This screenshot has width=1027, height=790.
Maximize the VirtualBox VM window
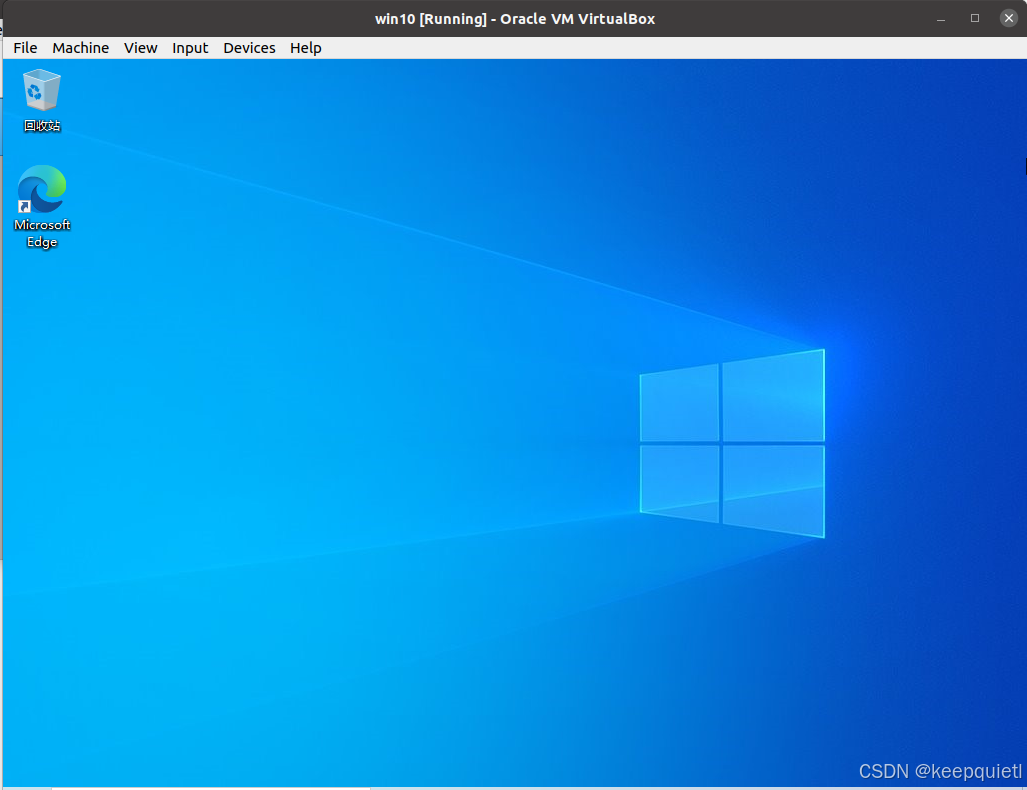[x=975, y=19]
